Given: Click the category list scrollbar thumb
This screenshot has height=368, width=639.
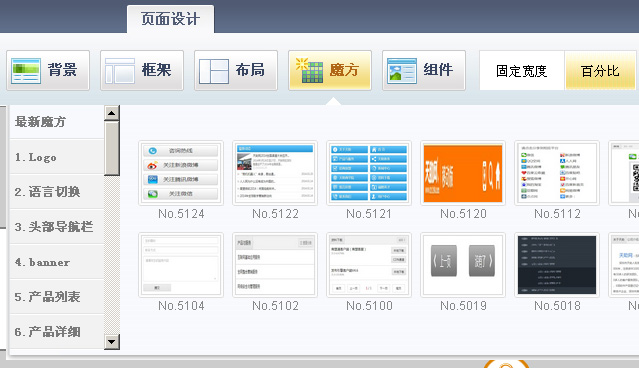Looking at the screenshot, I should pos(112,148).
